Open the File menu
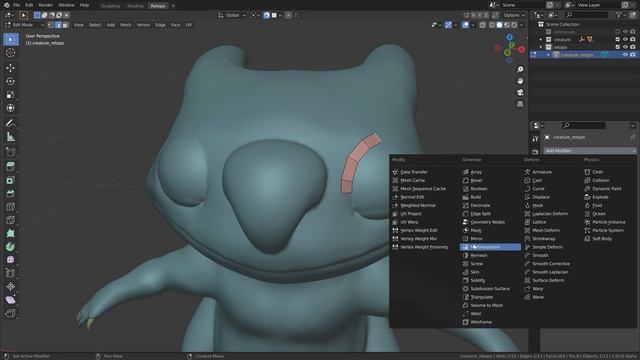Screen dimensions: 640x360 (x=16, y=5)
